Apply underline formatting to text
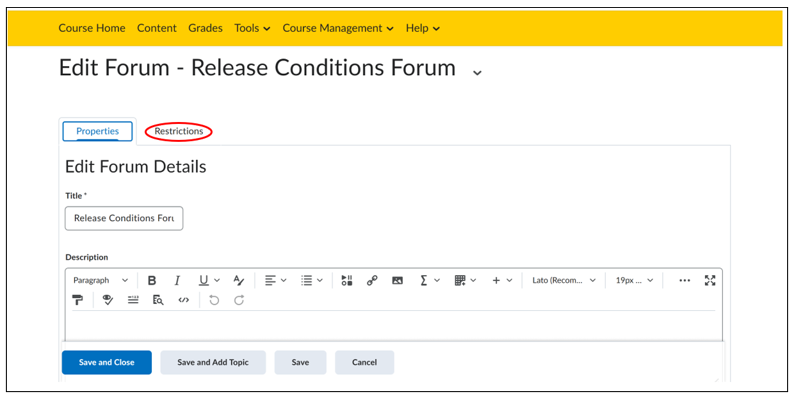 coord(203,280)
